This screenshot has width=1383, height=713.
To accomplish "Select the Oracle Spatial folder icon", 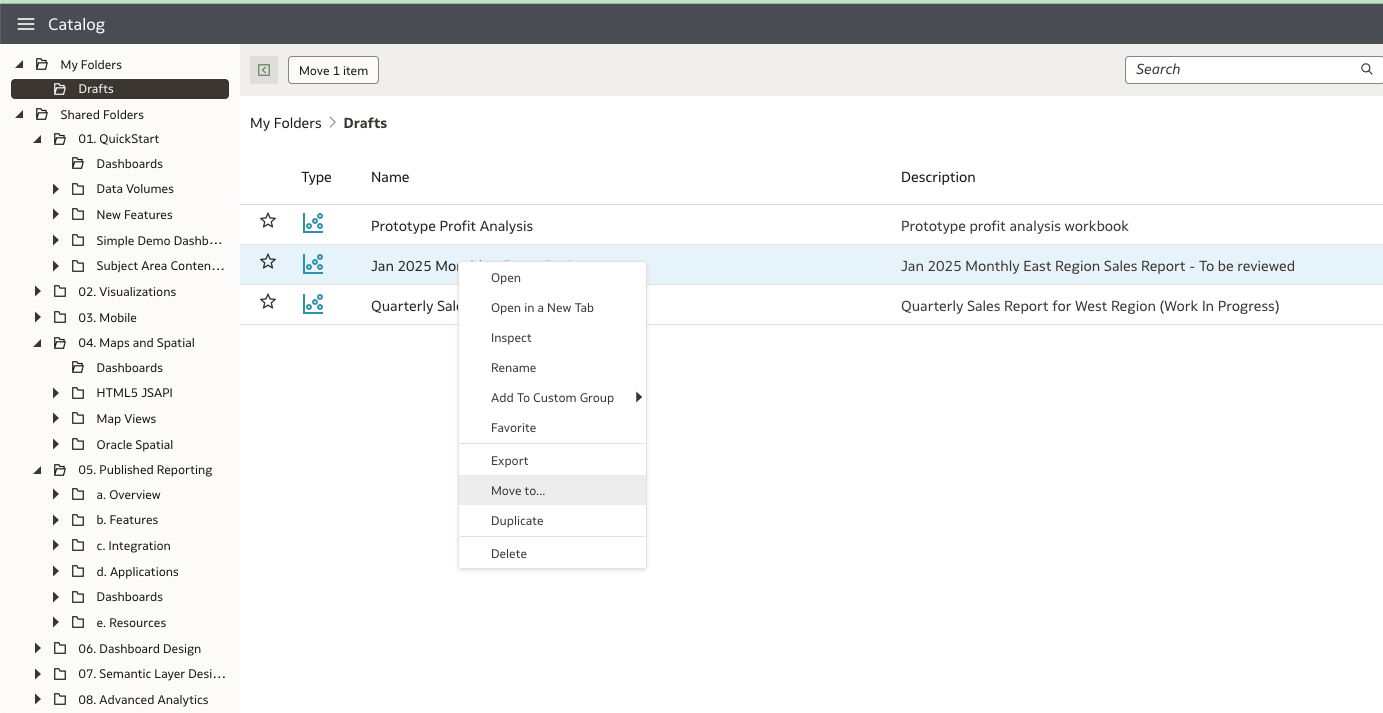I will click(78, 444).
